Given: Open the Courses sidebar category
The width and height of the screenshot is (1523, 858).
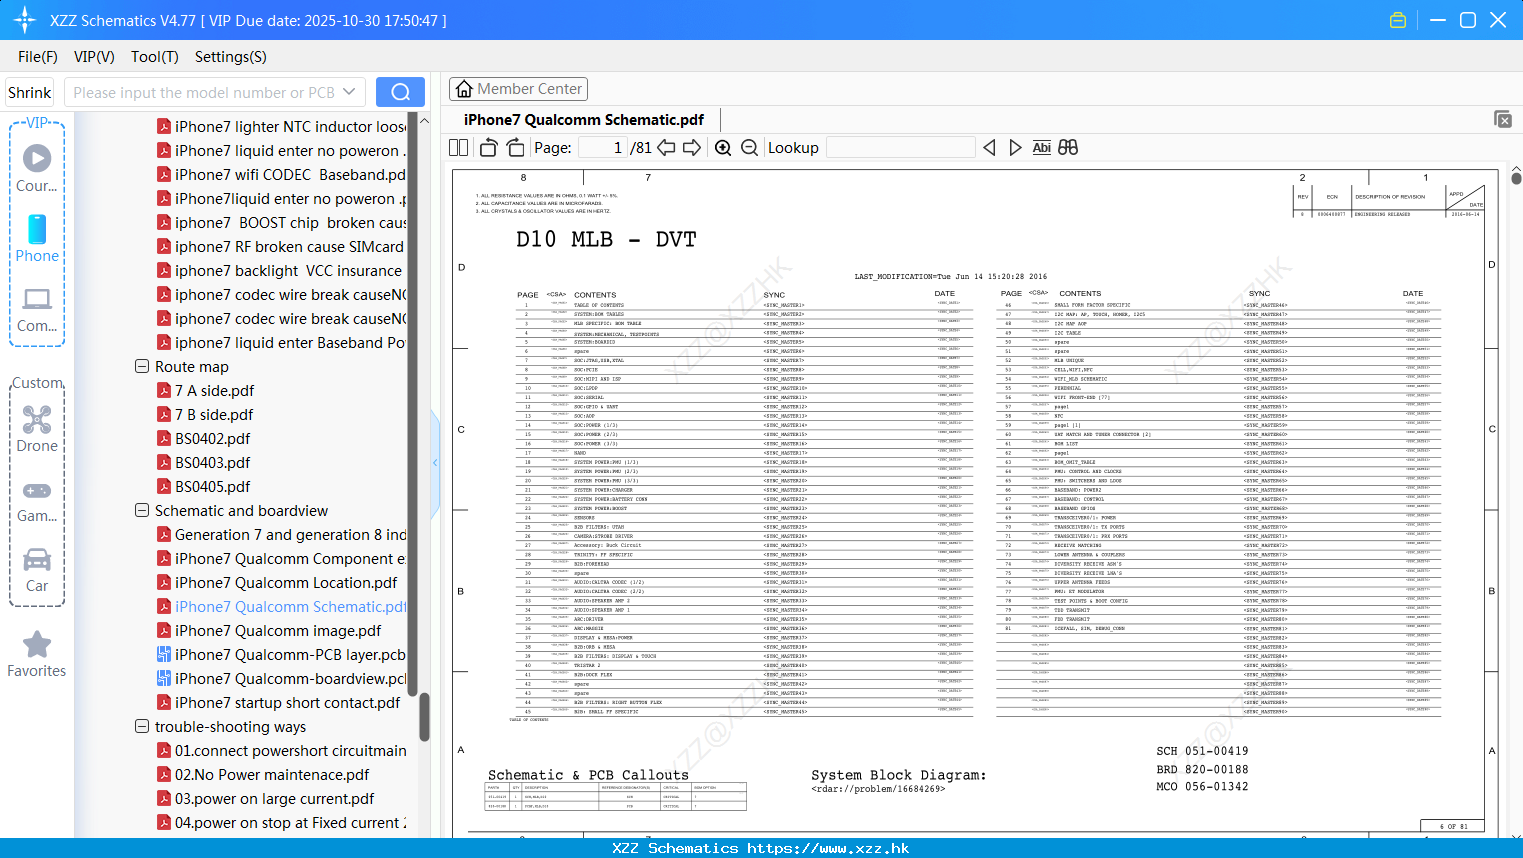Looking at the screenshot, I should click(x=37, y=168).
